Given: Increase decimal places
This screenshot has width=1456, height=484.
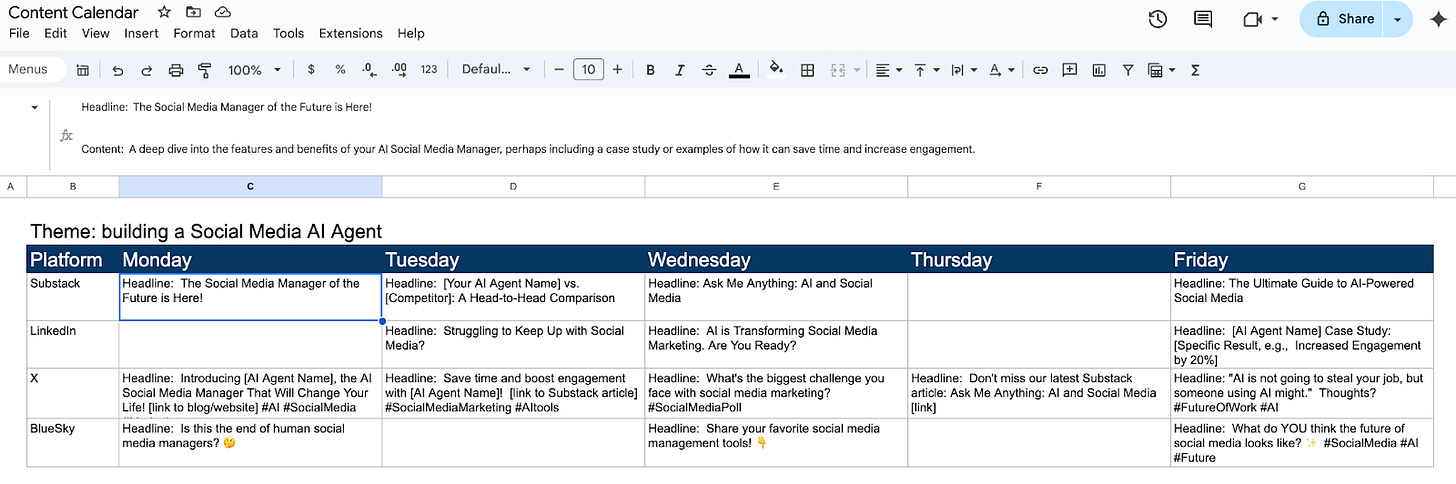Looking at the screenshot, I should coord(399,70).
